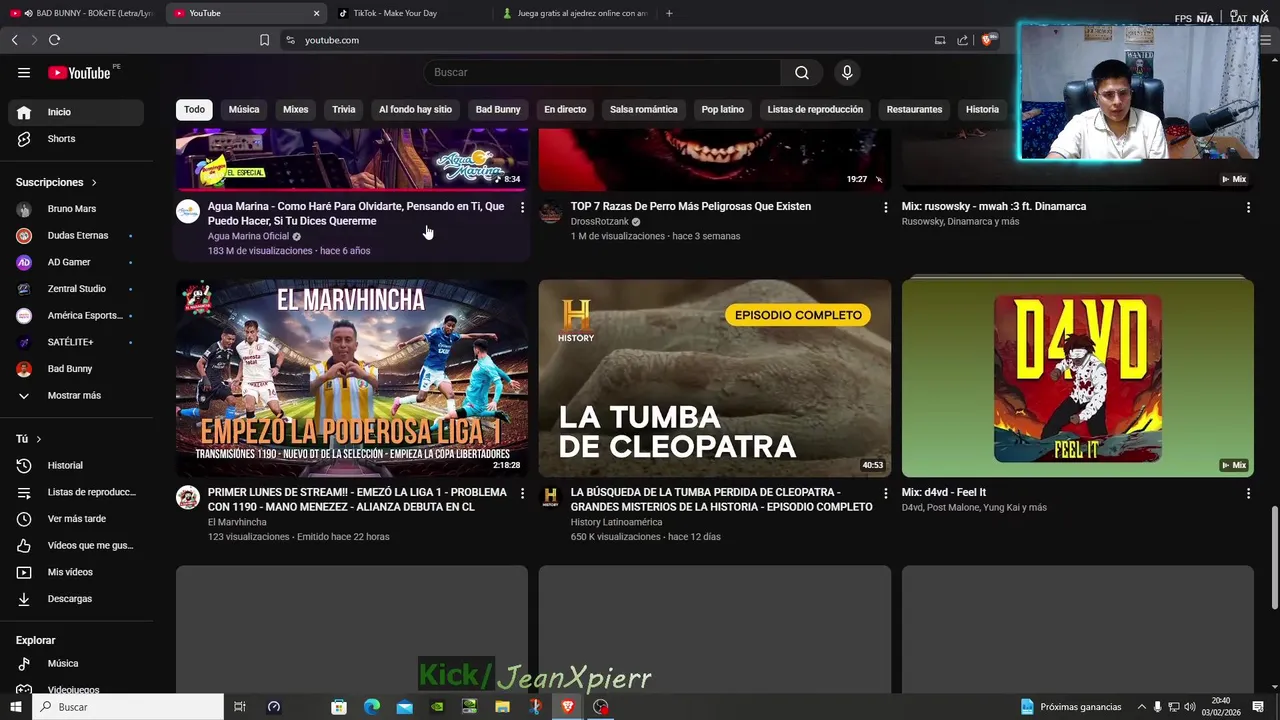Open Brave browser from taskbar
The height and width of the screenshot is (720, 1280).
point(568,707)
